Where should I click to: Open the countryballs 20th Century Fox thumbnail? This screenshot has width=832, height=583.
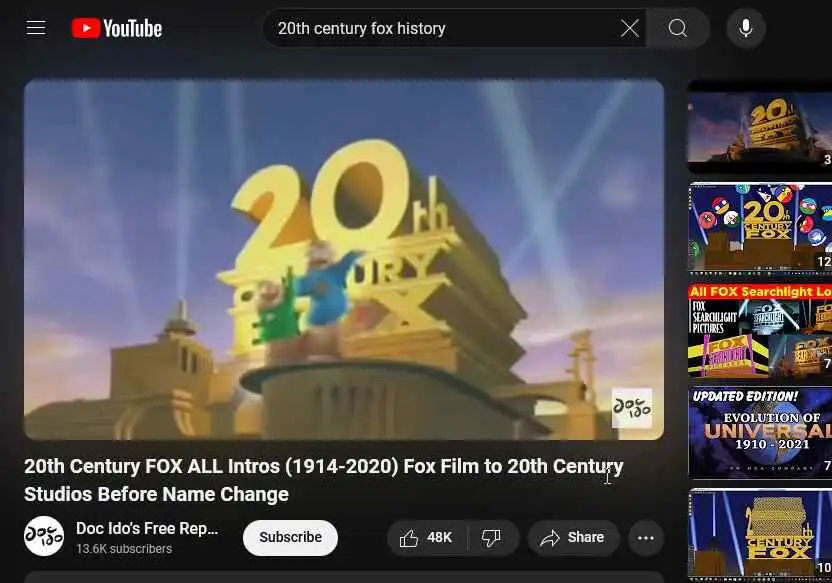point(760,227)
